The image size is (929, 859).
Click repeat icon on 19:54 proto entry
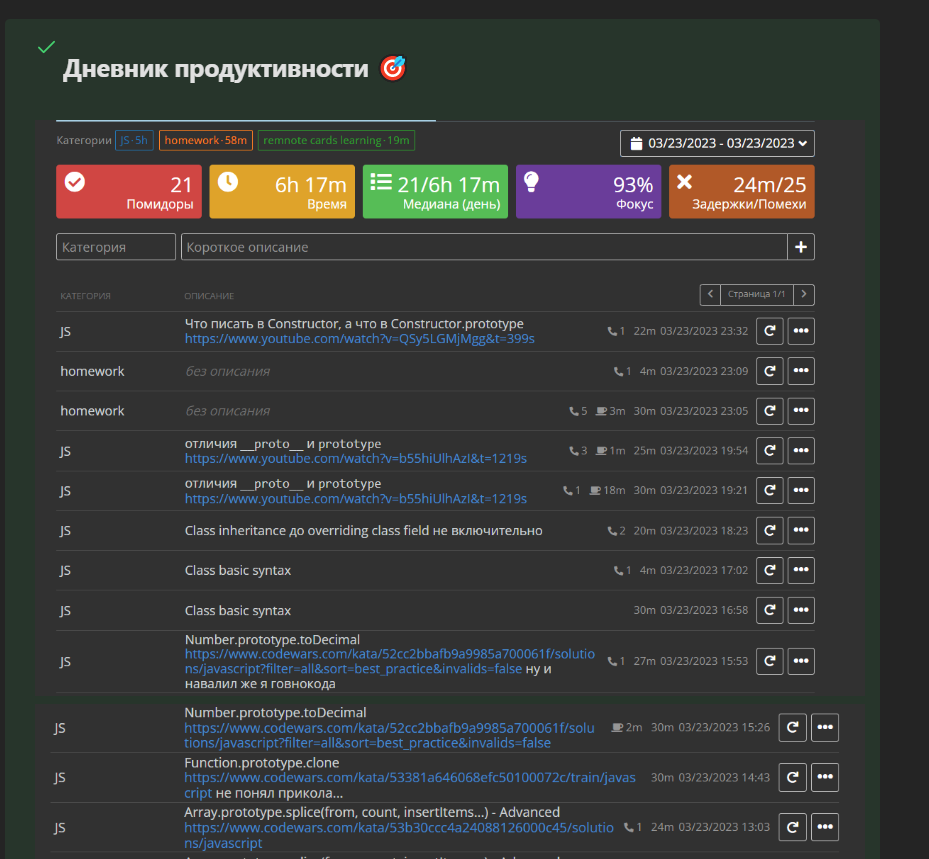(769, 451)
